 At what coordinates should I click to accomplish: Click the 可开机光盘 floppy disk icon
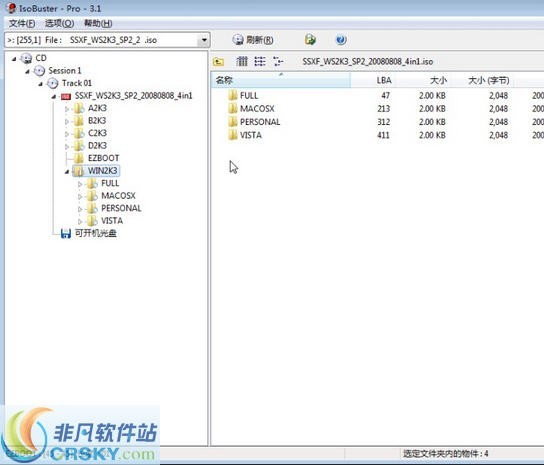click(x=66, y=234)
